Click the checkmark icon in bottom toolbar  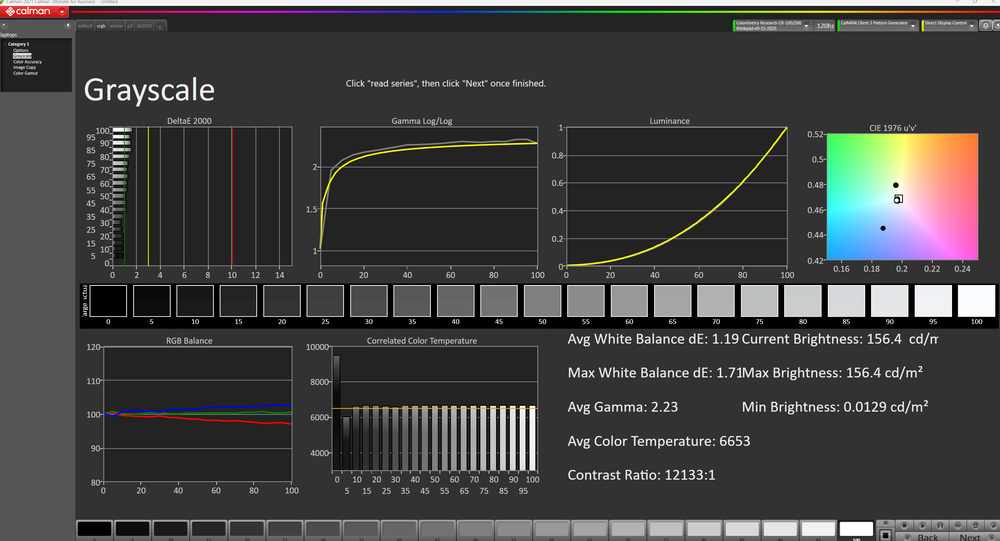(993, 525)
